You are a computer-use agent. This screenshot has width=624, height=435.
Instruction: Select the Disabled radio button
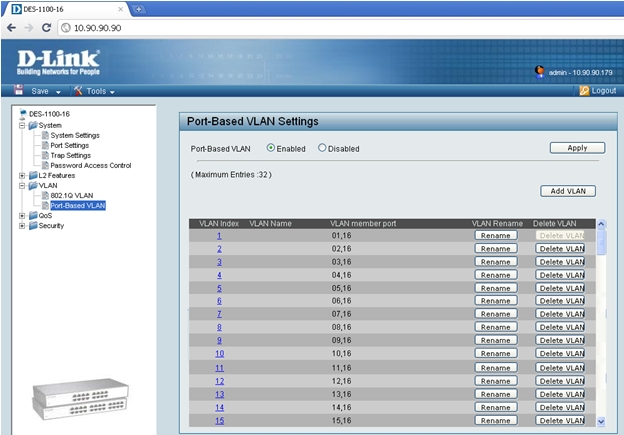(322, 148)
